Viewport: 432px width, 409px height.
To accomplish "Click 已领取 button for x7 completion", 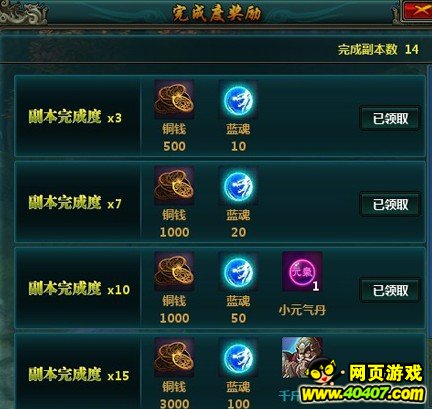I will click(390, 204).
